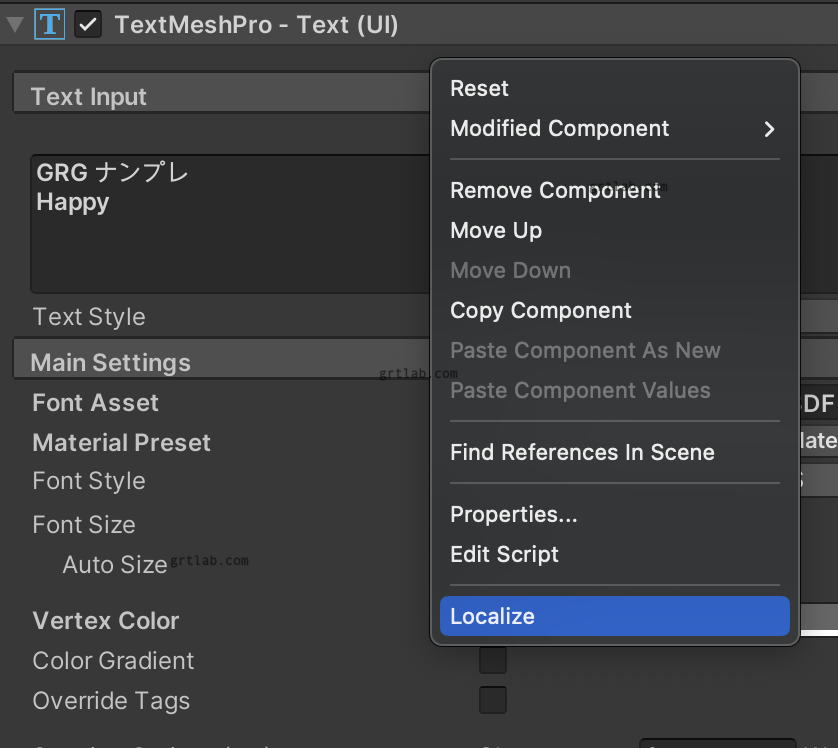
Task: Select Copy Component
Action: pyautogui.click(x=541, y=310)
